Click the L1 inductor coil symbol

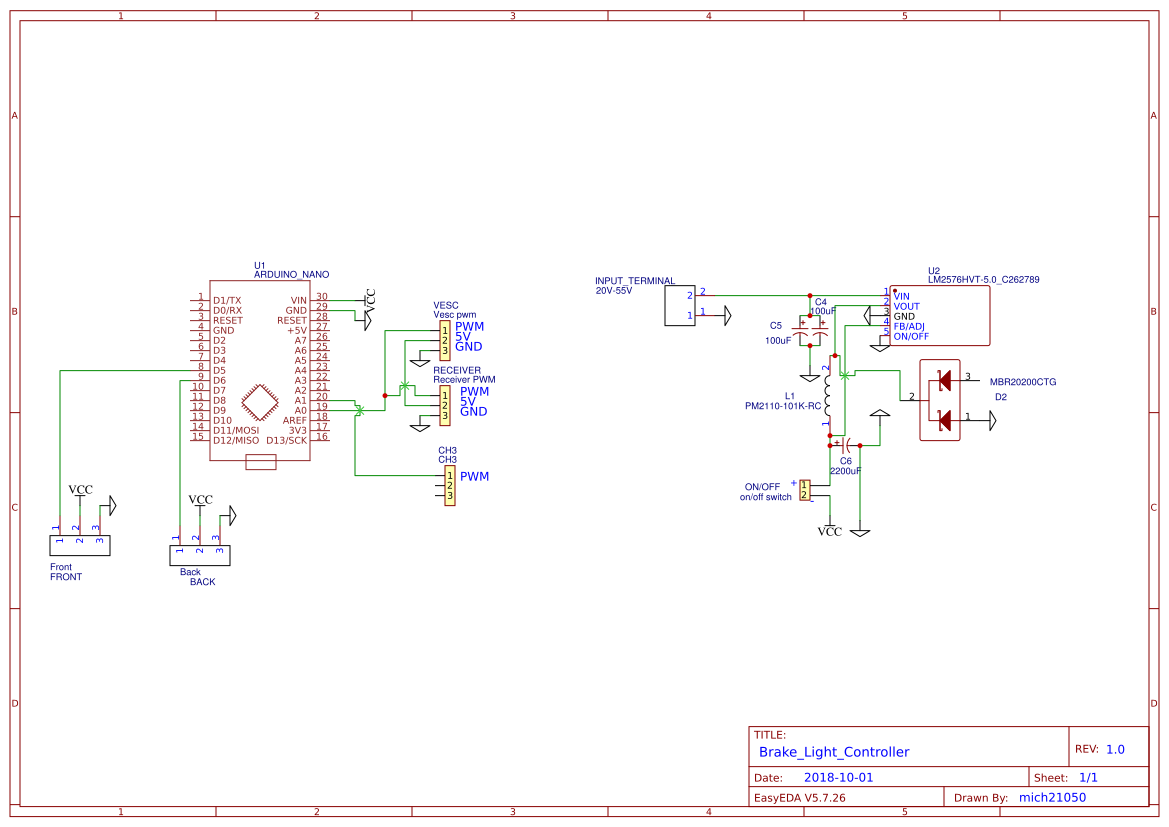click(828, 395)
